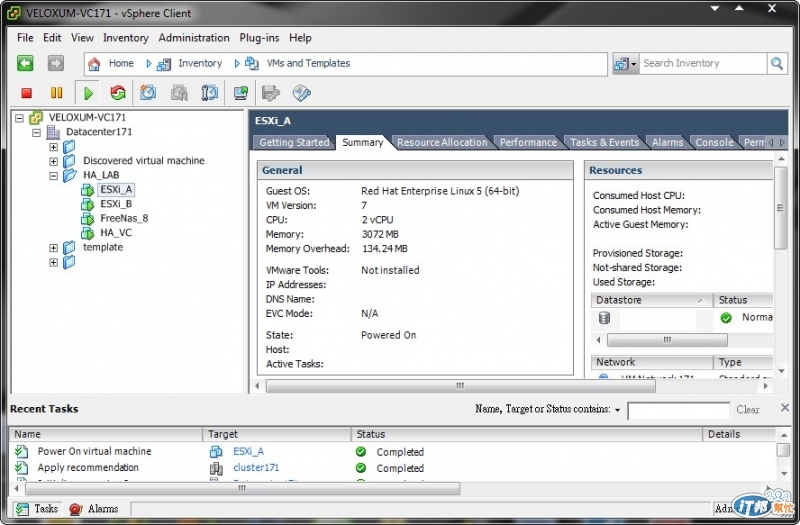Click the Connect floppy device icon

271,93
